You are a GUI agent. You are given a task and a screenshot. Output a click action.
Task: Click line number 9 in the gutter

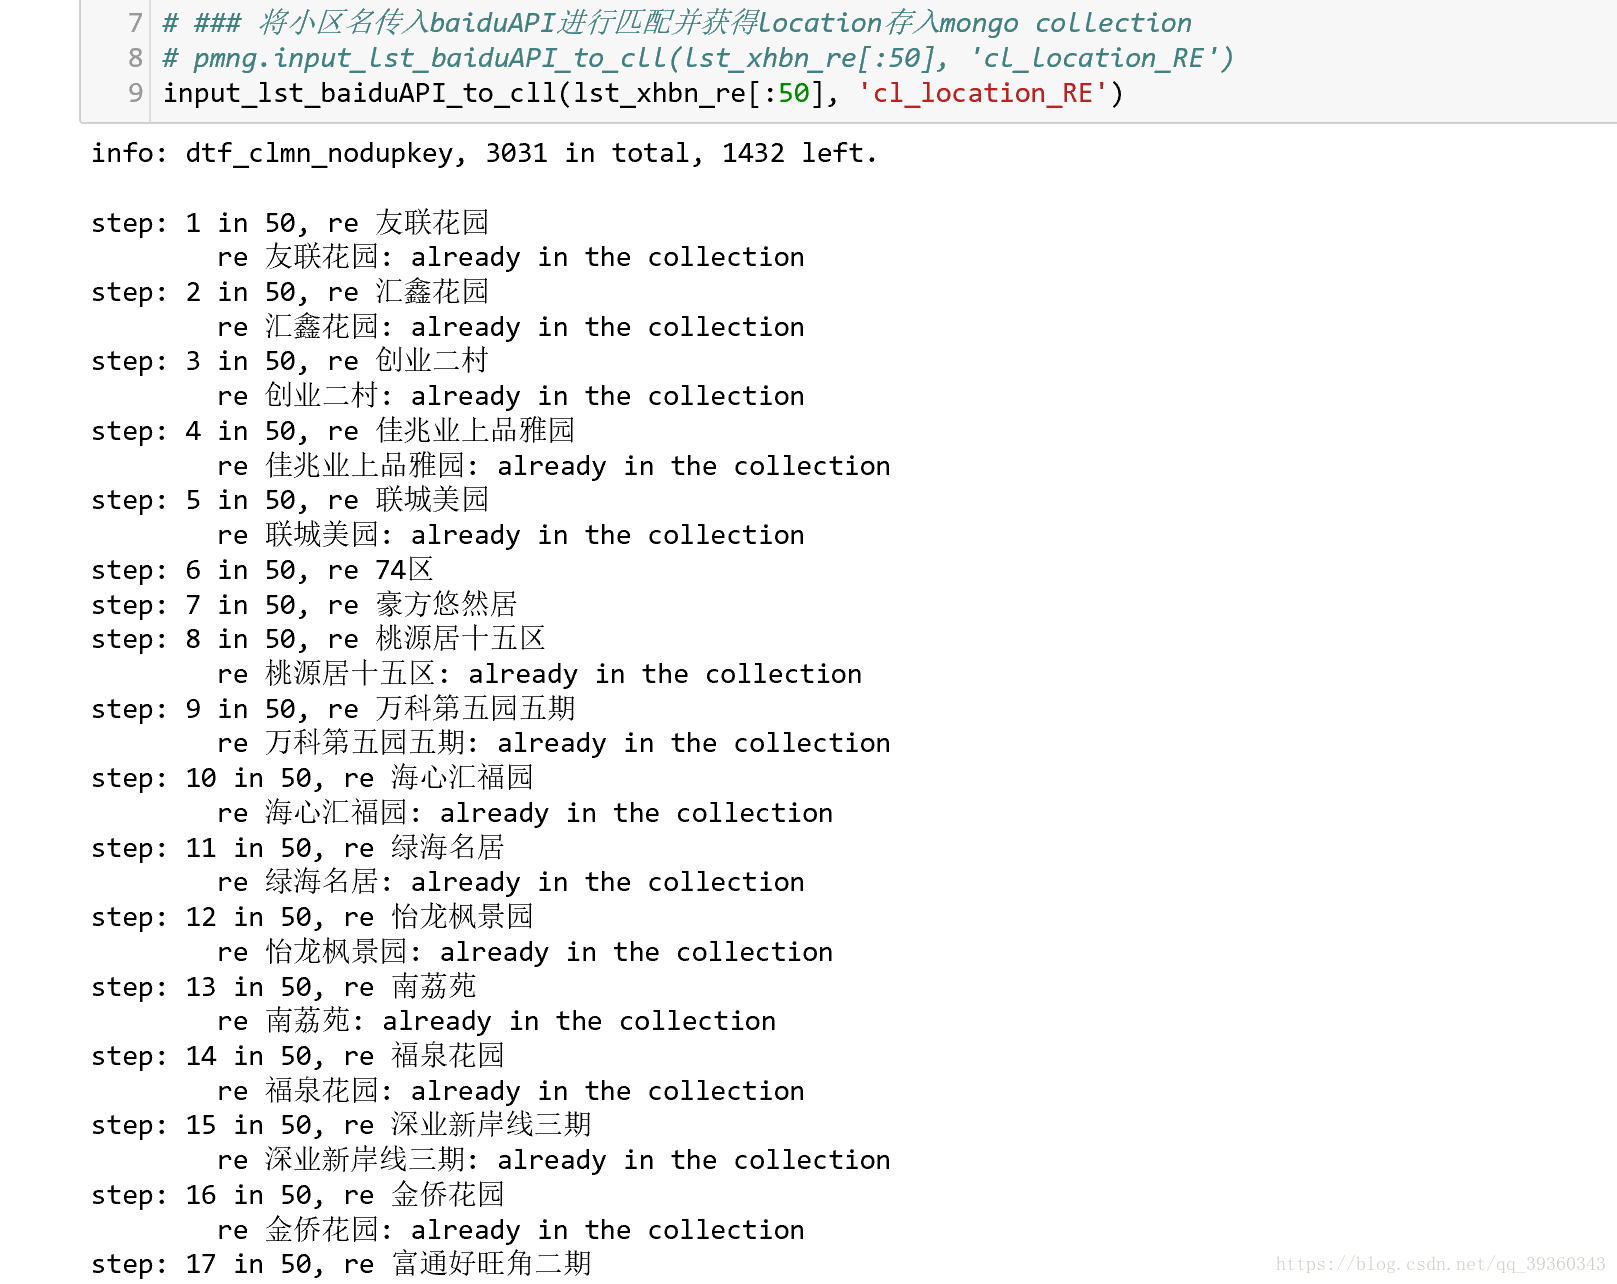click(x=135, y=93)
